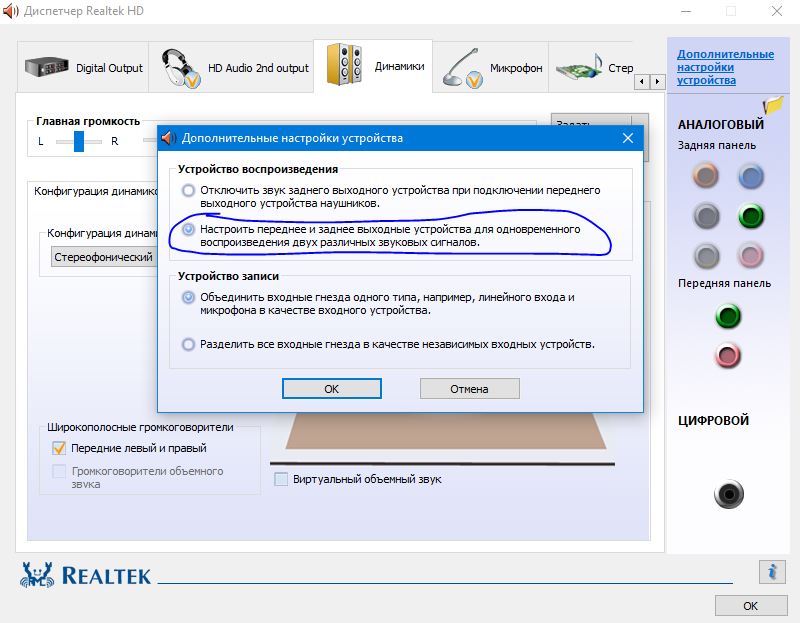Click Отмена in the dialog
Viewport: 800px width, 623px height.
[469, 389]
